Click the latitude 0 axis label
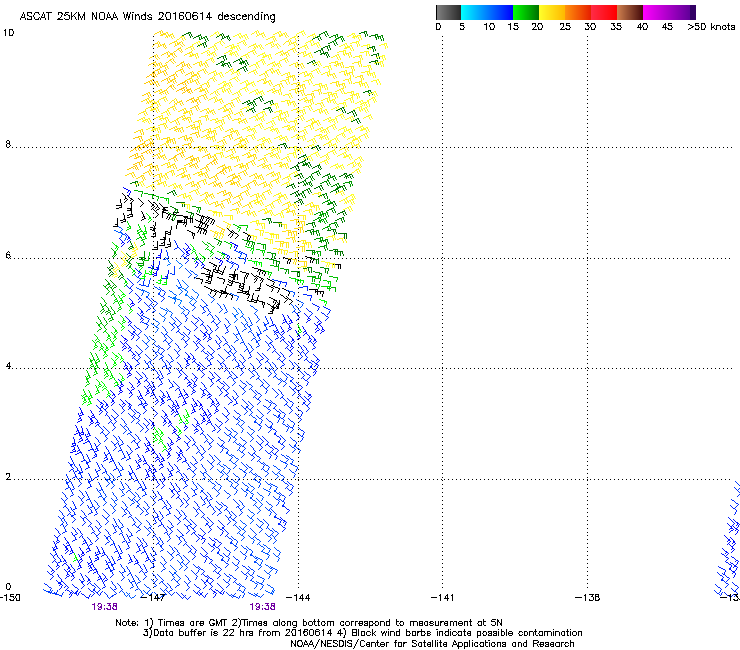This screenshot has height=650, width=740. (8, 587)
